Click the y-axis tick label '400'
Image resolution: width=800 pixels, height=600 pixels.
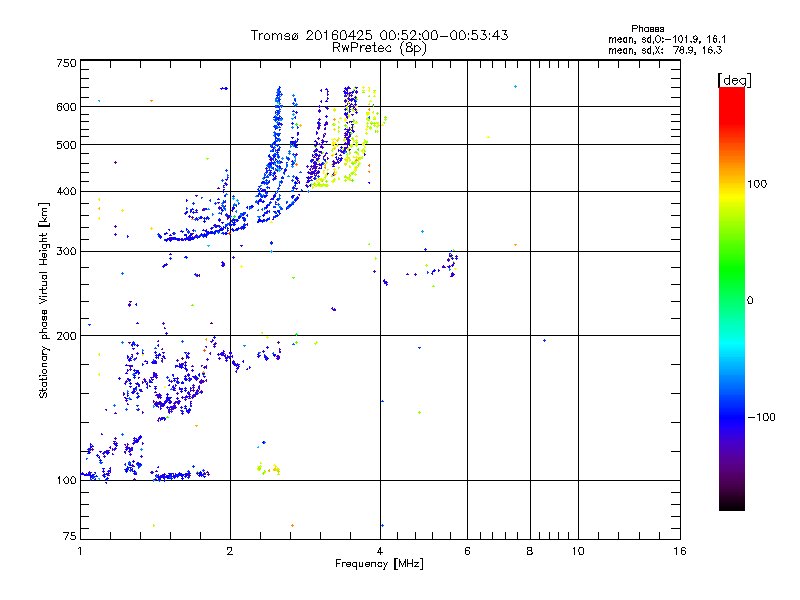pos(66,192)
